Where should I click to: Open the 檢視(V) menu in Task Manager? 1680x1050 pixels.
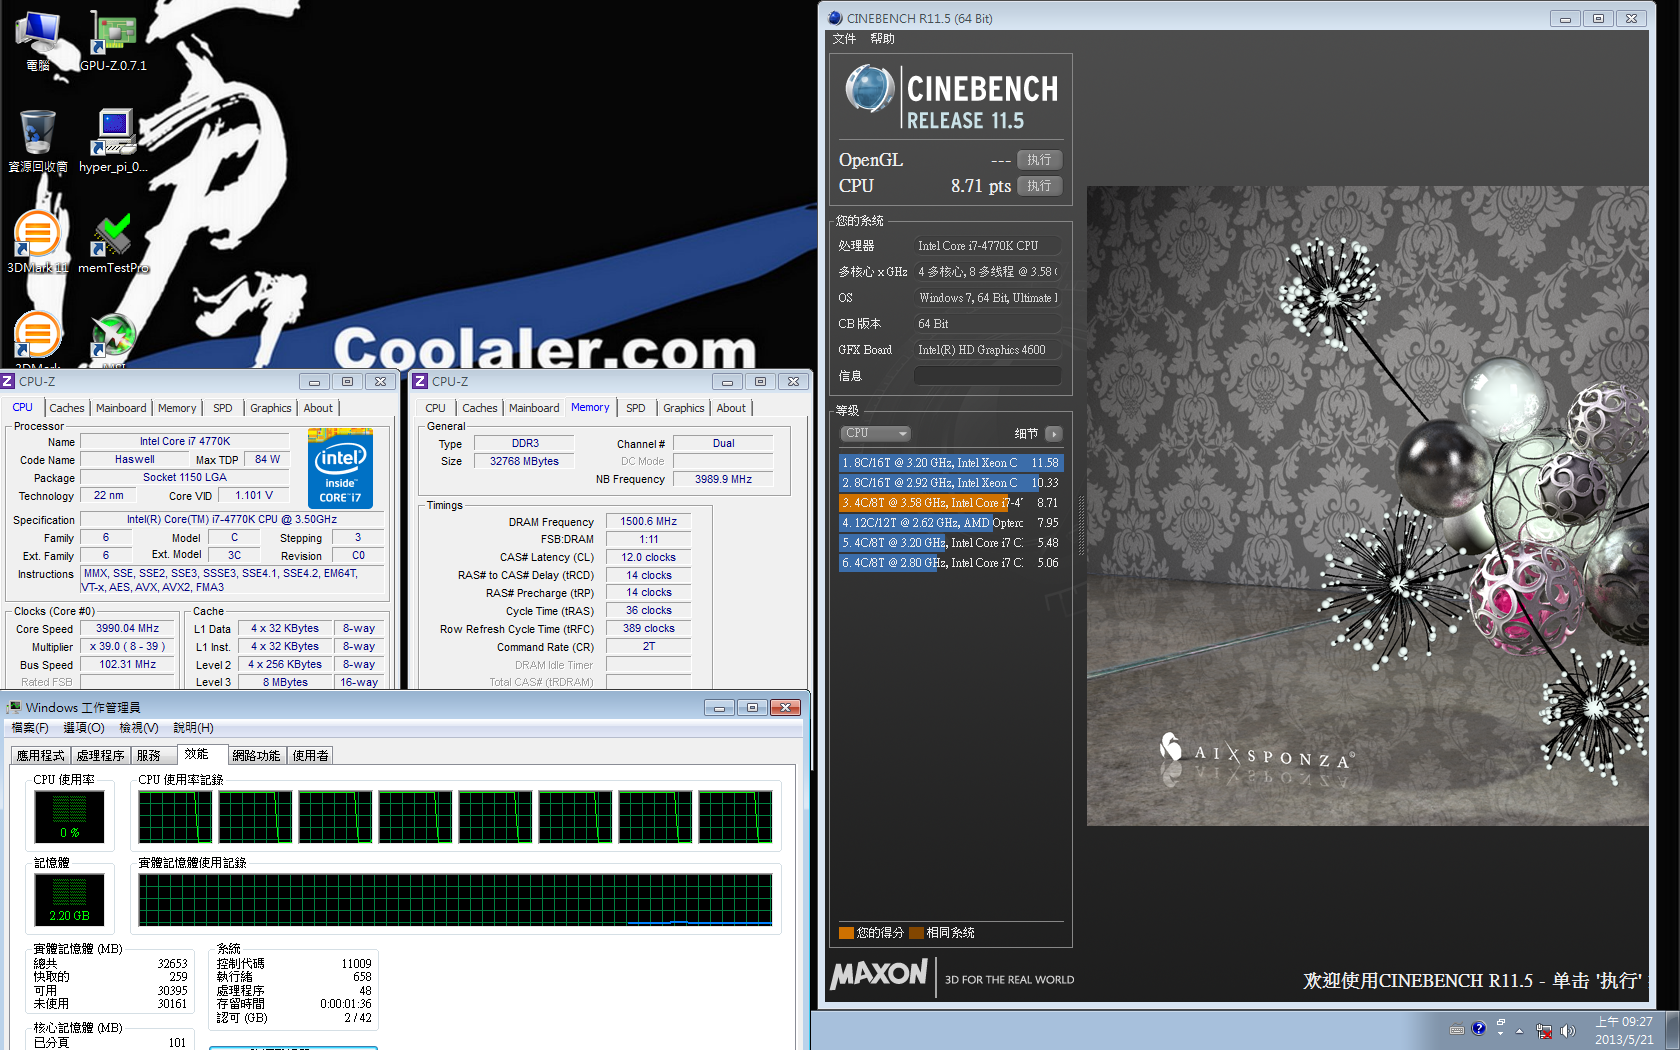click(138, 728)
